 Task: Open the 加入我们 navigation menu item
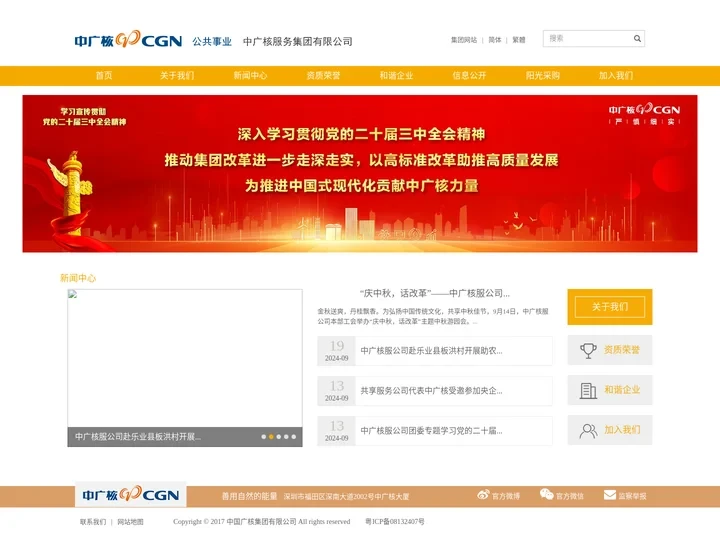616,76
